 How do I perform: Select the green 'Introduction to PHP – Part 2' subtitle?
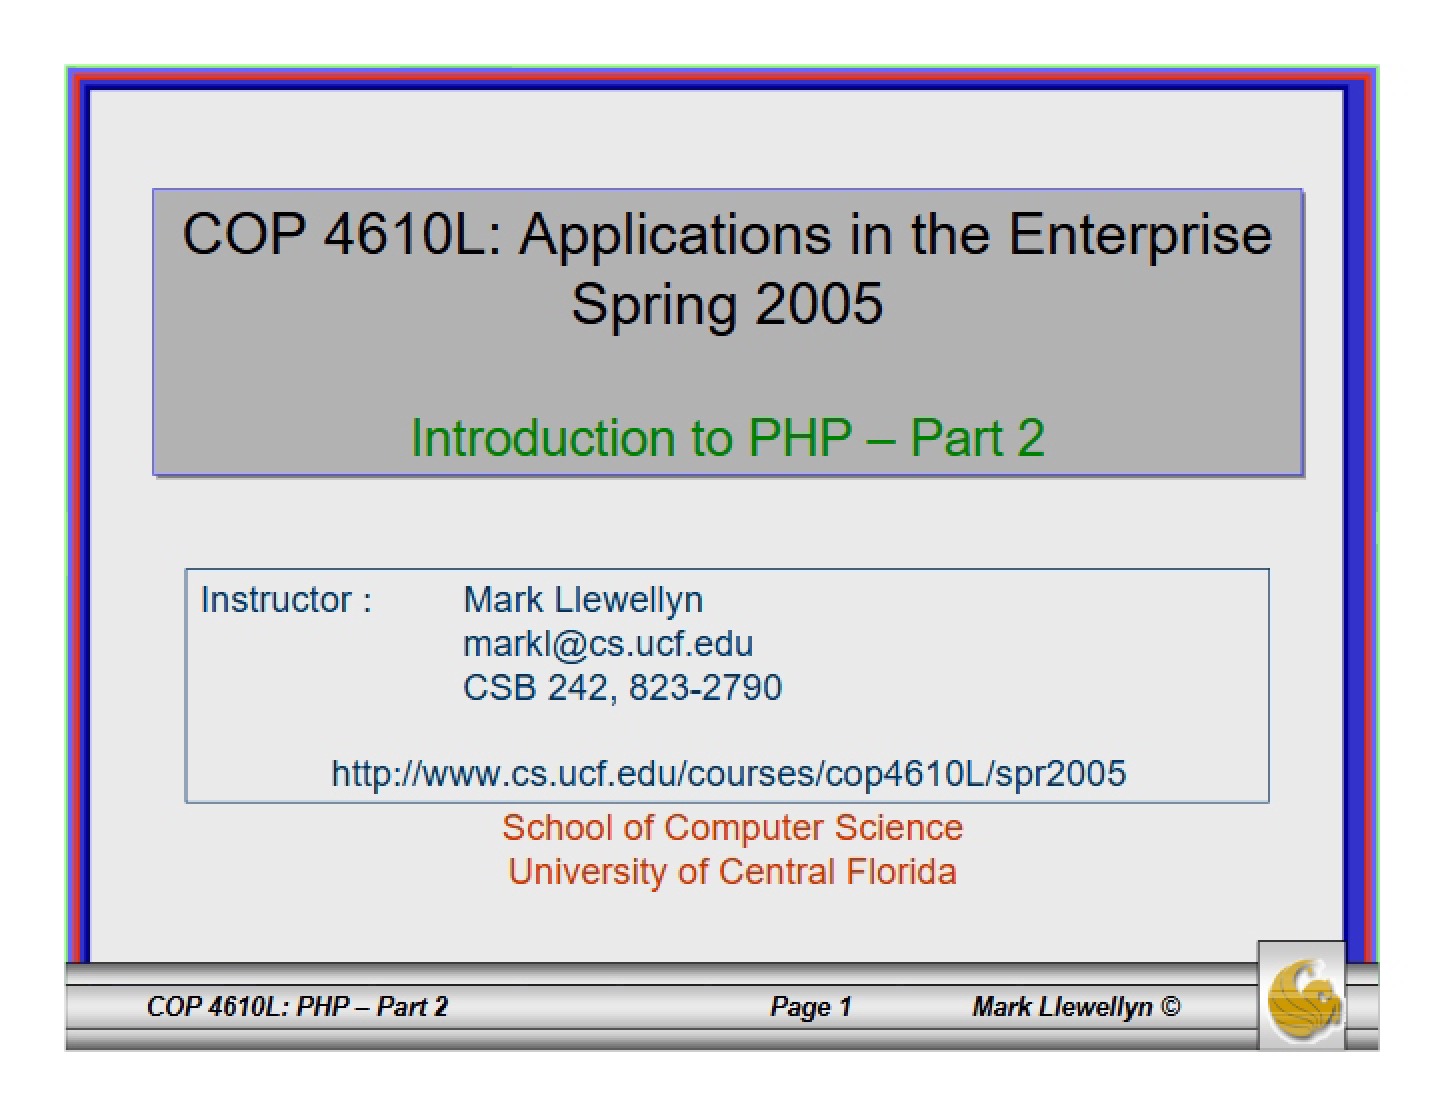(728, 438)
